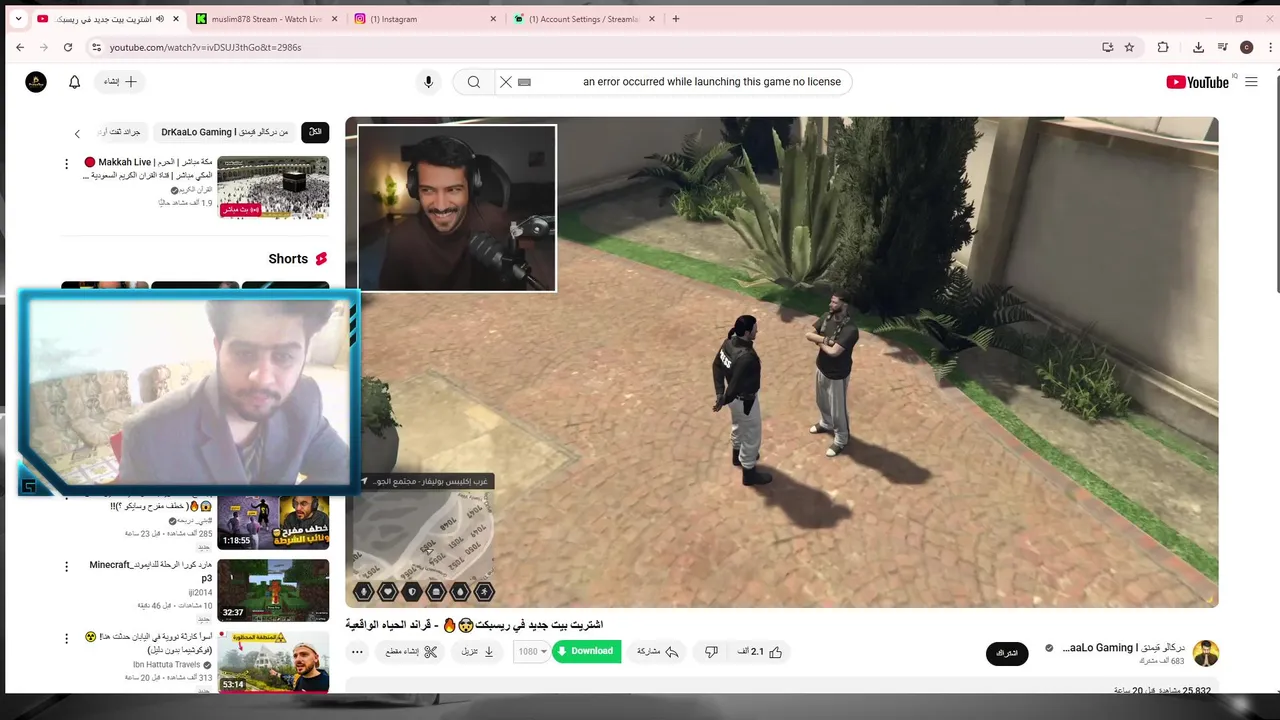Open options menu for the Minecraft video
This screenshot has height=720, width=1280.
[x=67, y=566]
